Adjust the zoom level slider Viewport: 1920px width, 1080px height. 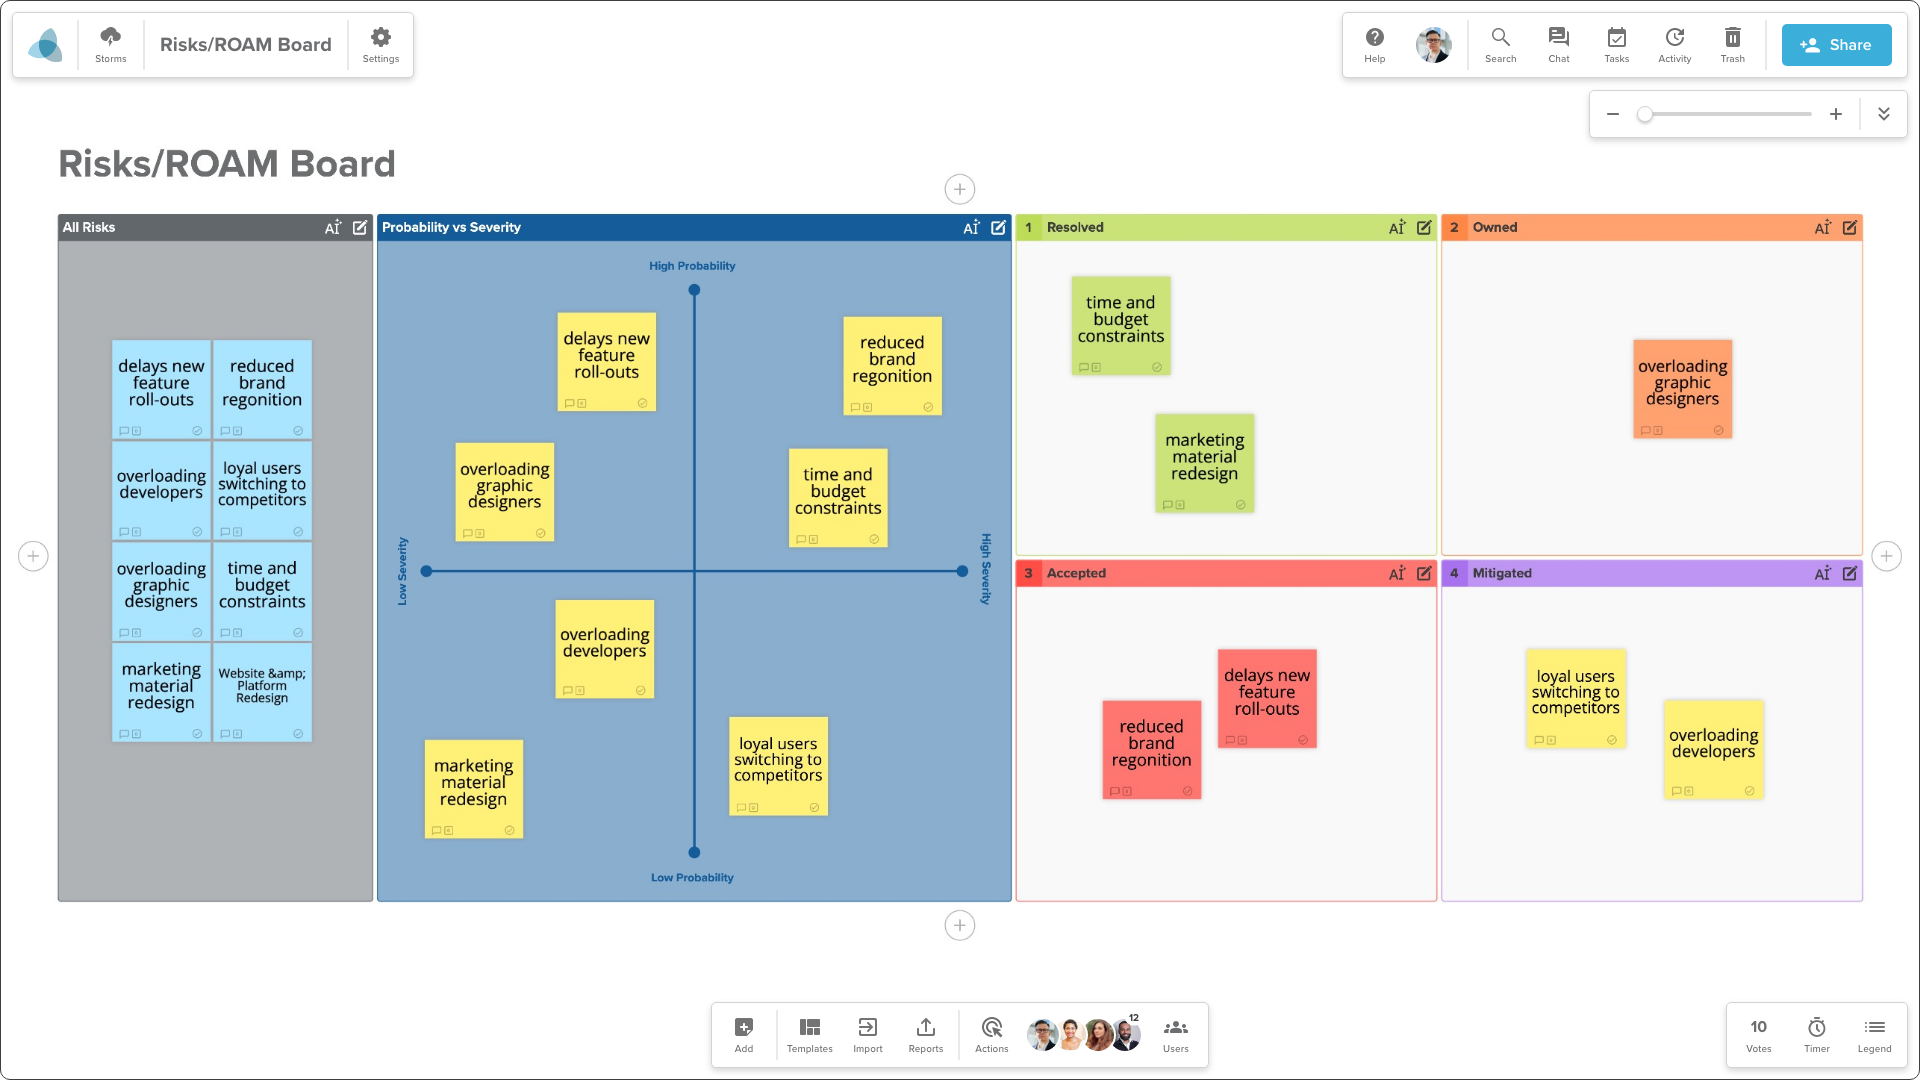click(x=1726, y=114)
